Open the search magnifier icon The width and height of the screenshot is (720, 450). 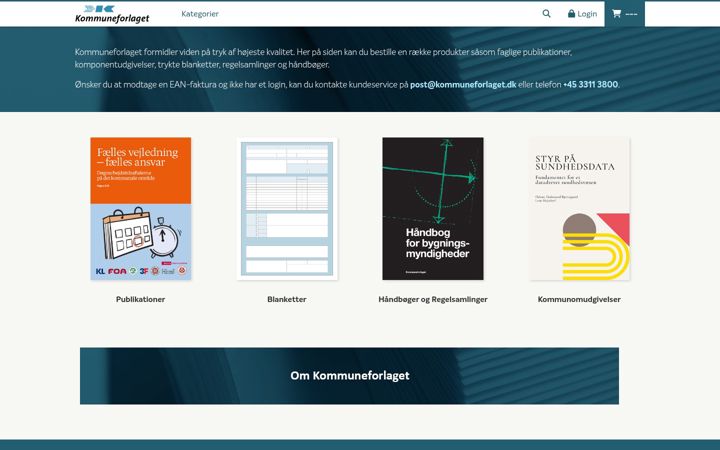click(x=546, y=14)
